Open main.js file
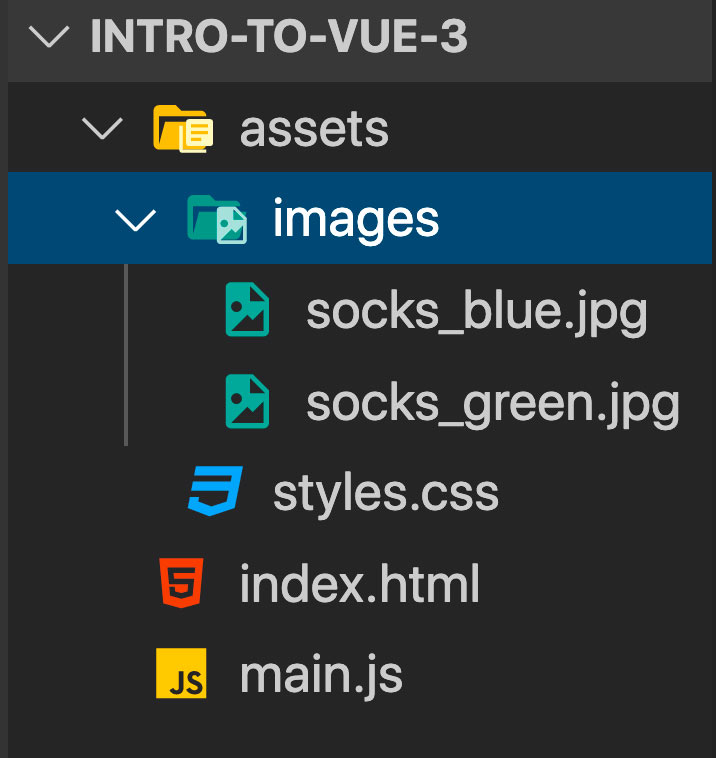716x758 pixels. click(321, 676)
